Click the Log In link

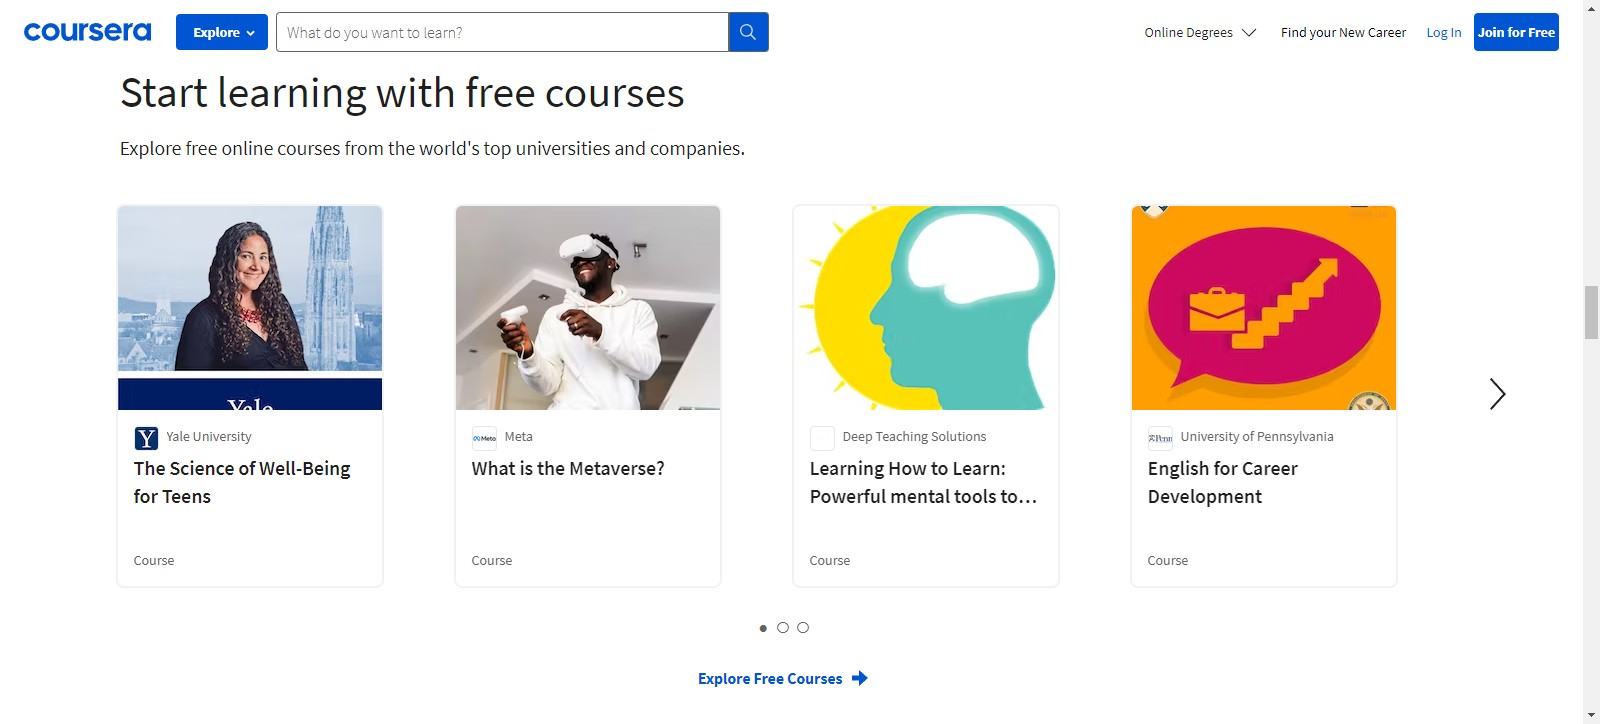1443,32
